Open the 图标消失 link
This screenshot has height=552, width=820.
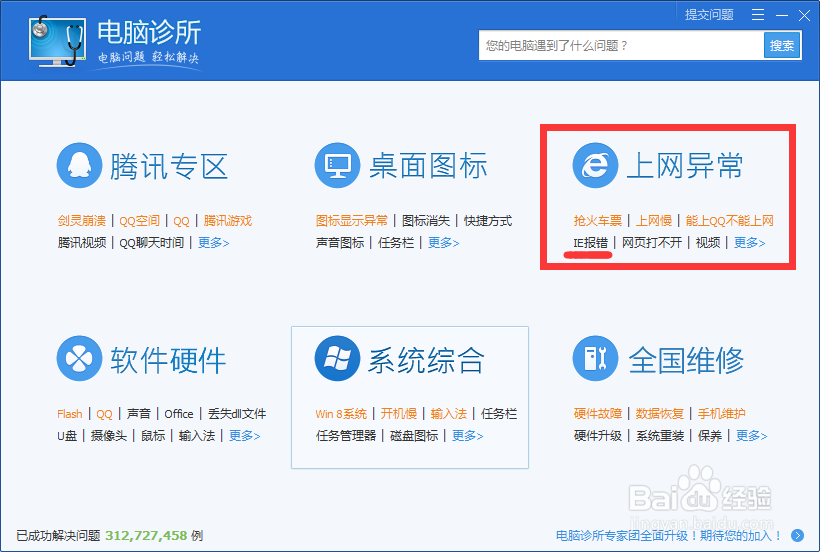[x=426, y=221]
